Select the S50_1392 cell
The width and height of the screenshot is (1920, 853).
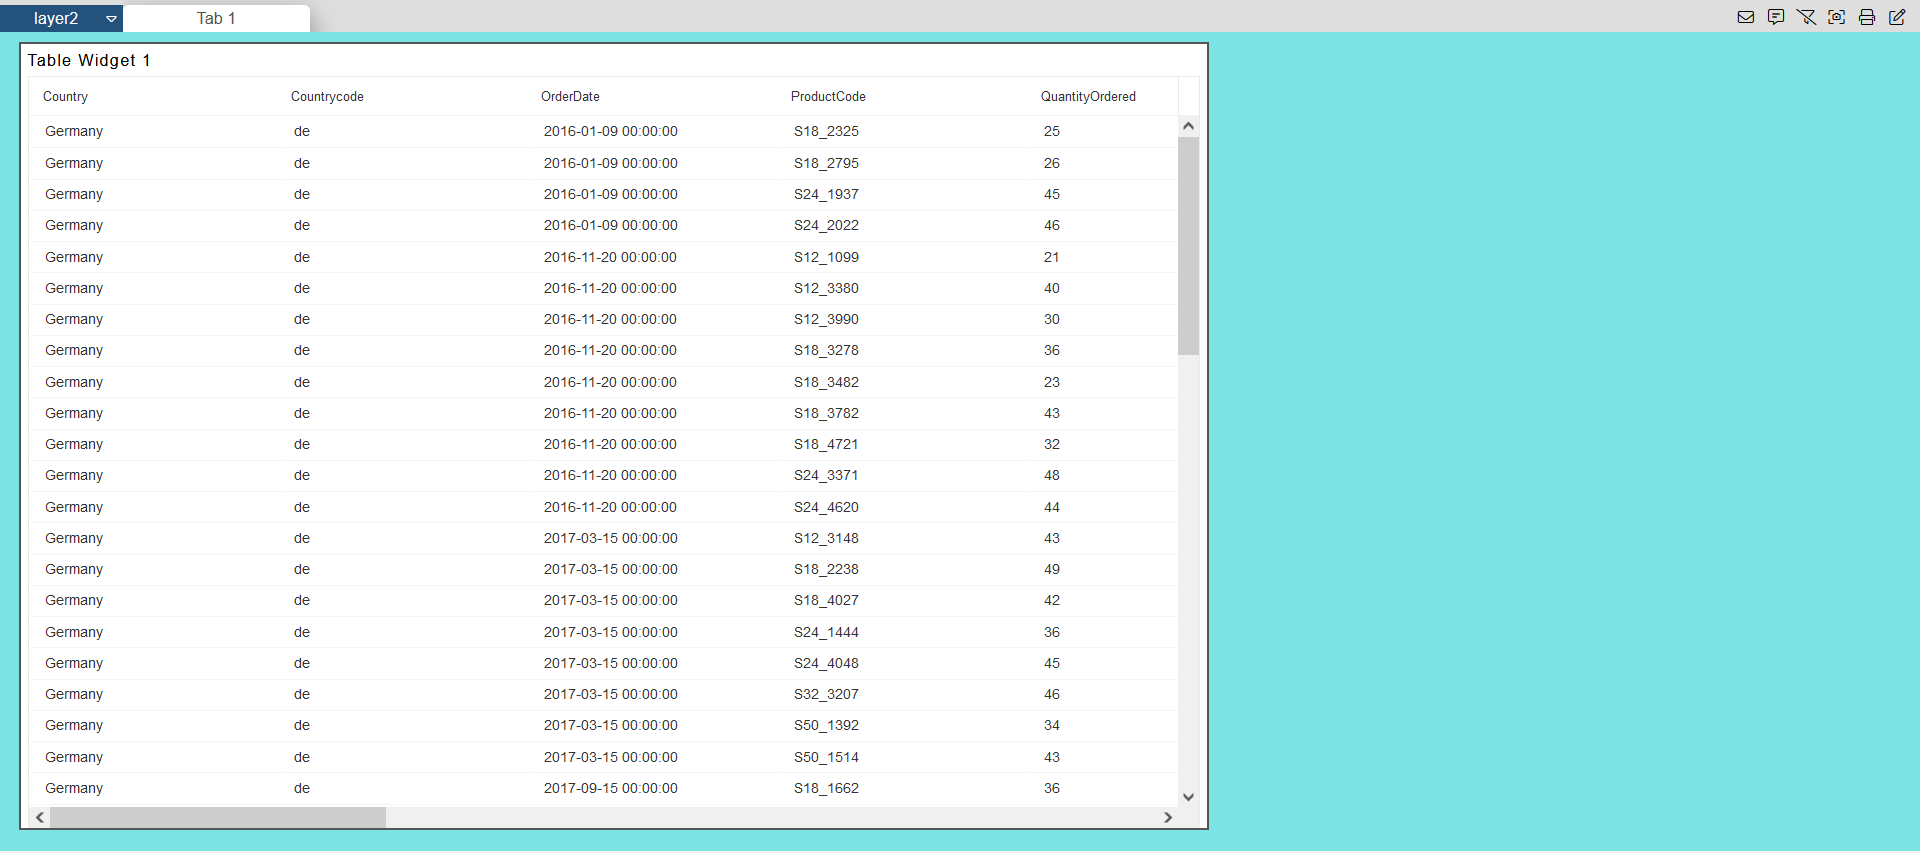[x=826, y=725]
